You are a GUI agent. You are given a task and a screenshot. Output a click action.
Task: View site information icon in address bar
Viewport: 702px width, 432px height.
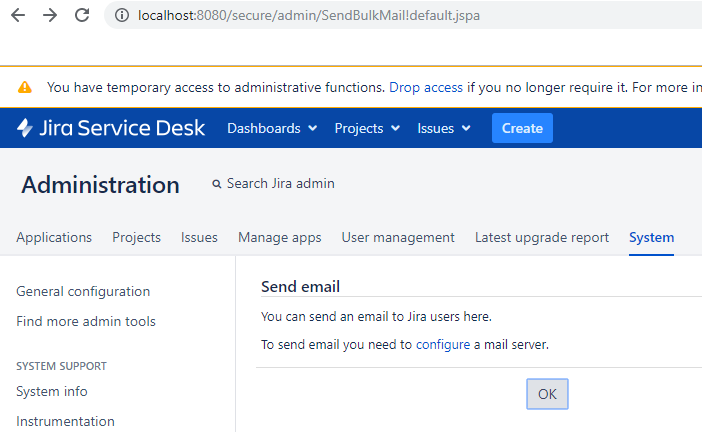point(122,15)
